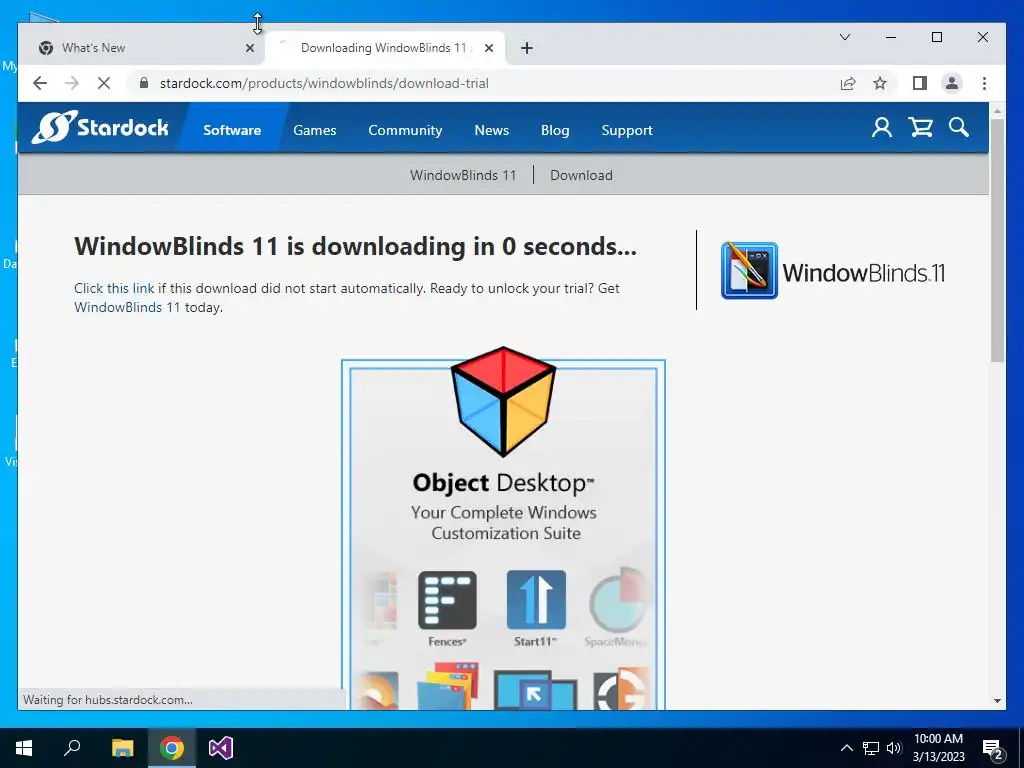Open the Chrome profile avatar
Screen dimensions: 1024x768
(952, 84)
